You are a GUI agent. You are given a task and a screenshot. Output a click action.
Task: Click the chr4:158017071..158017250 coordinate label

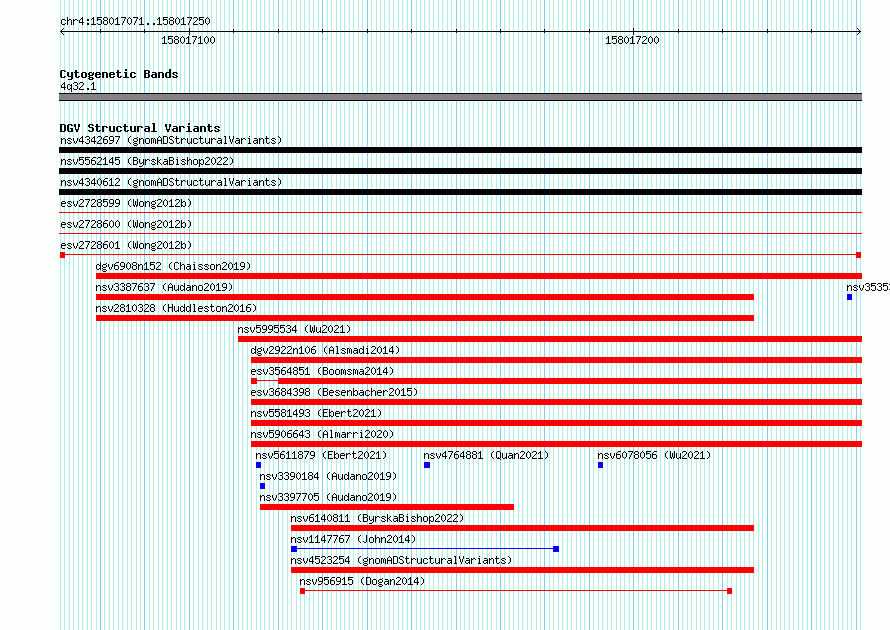pos(135,21)
